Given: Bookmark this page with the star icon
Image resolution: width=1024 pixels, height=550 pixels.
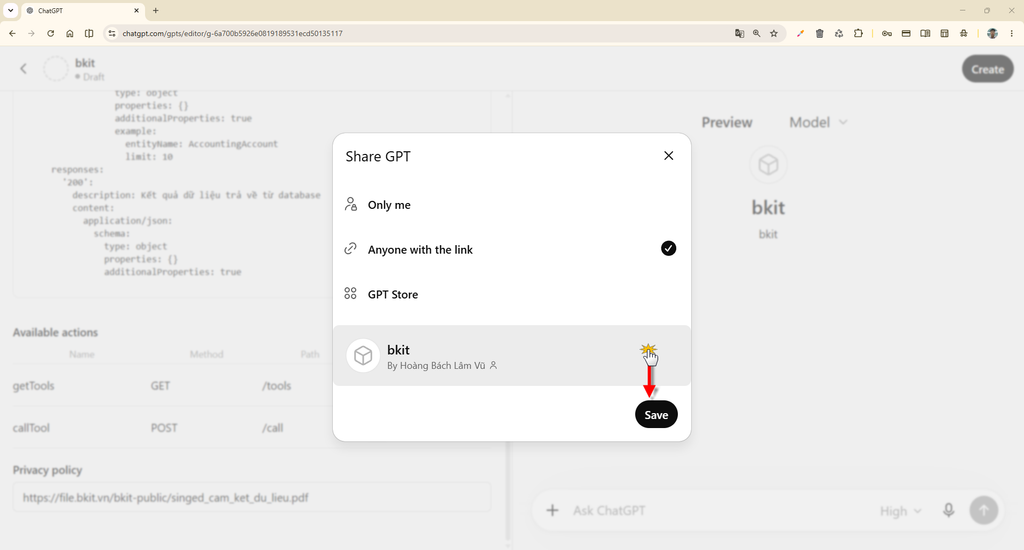Looking at the screenshot, I should point(774,33).
